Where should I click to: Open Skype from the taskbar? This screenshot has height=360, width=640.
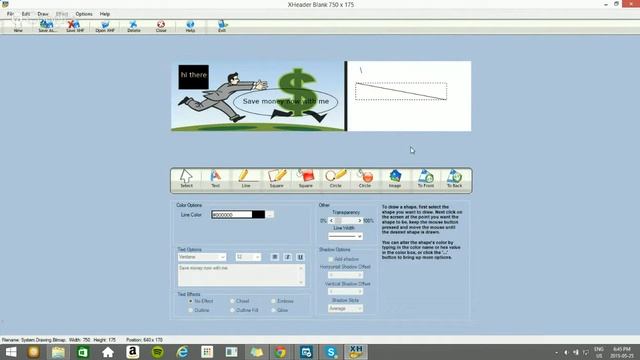[331, 352]
